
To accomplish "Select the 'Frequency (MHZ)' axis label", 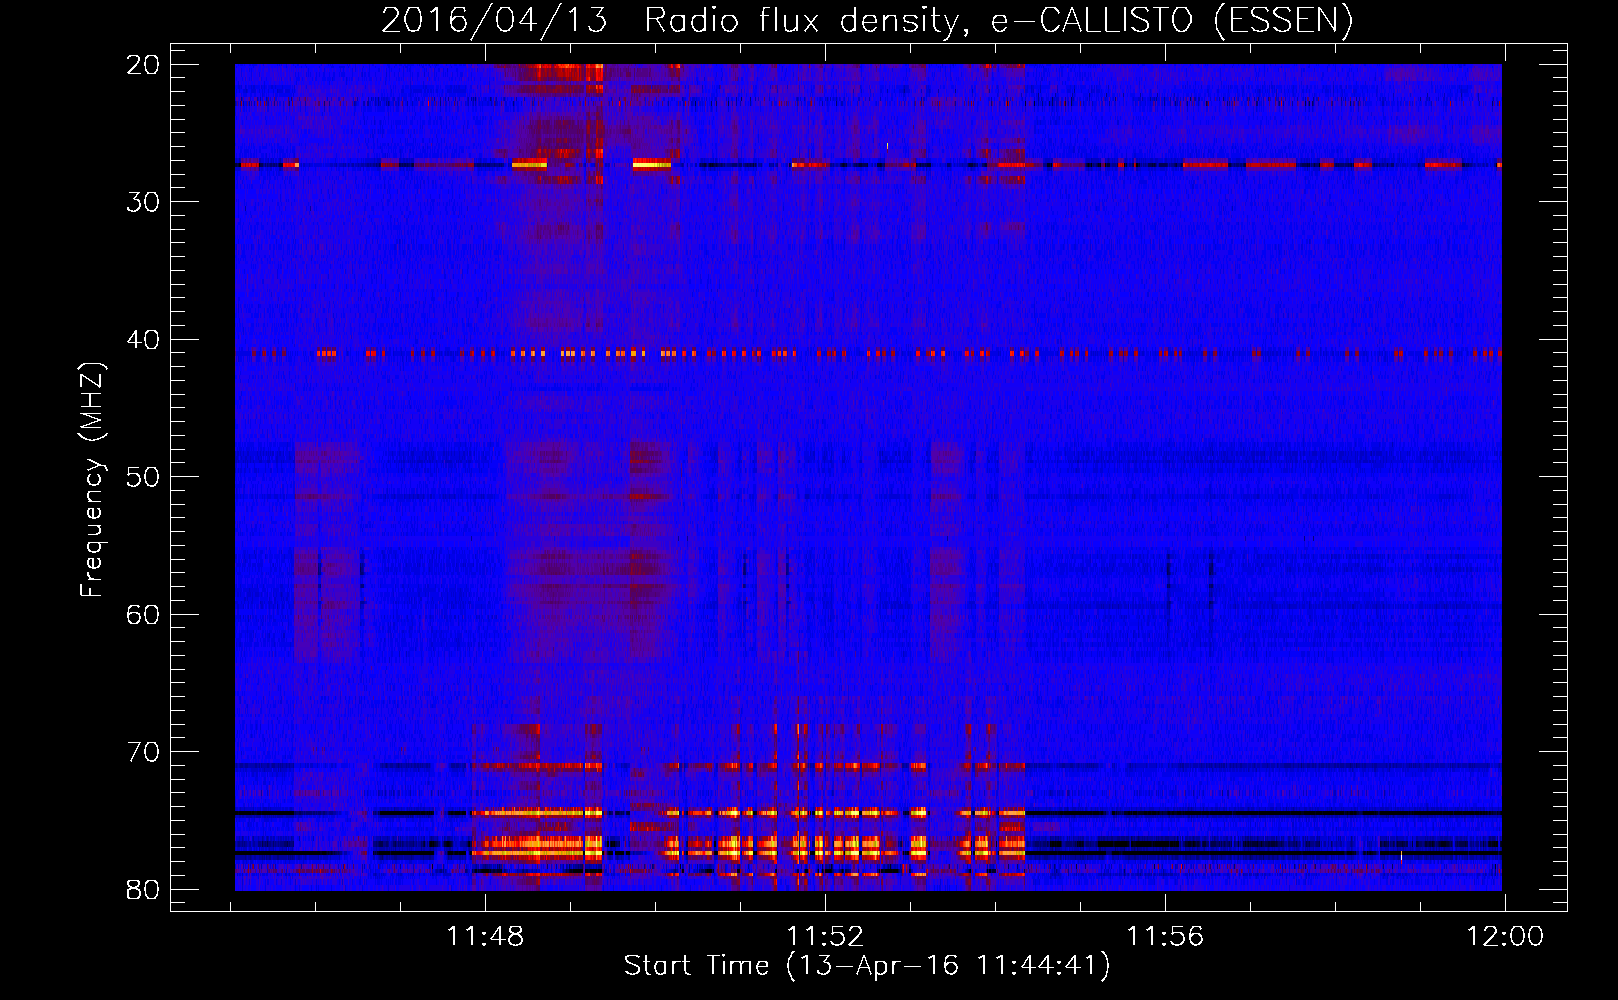I will coord(92,480).
